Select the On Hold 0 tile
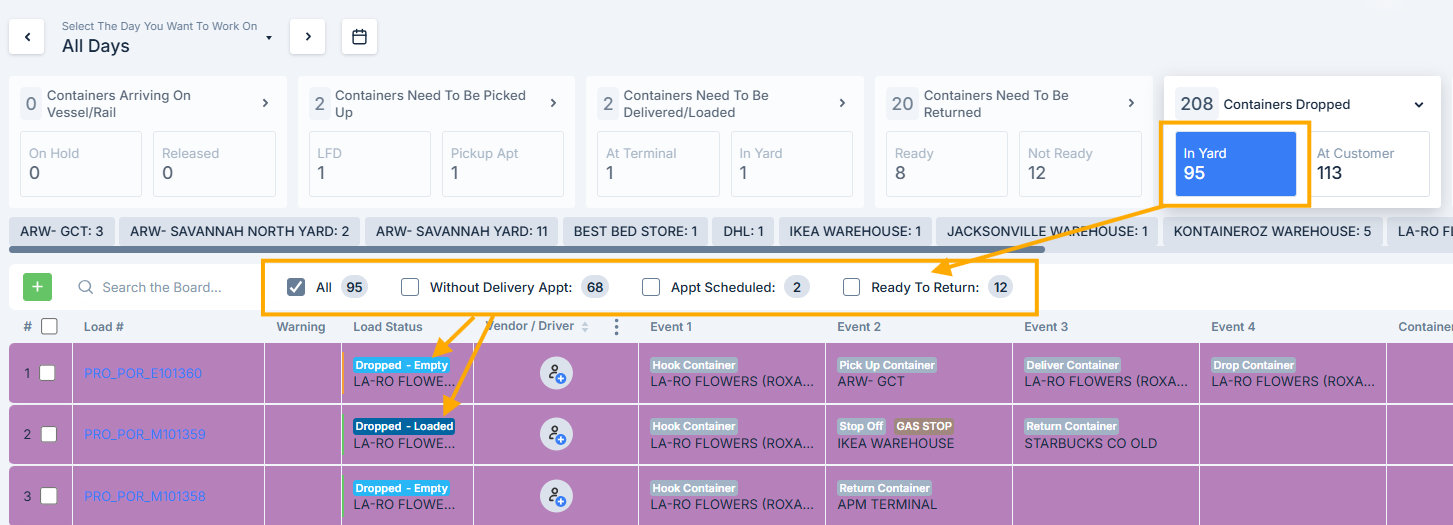Viewport: 1453px width, 525px height. [81, 164]
